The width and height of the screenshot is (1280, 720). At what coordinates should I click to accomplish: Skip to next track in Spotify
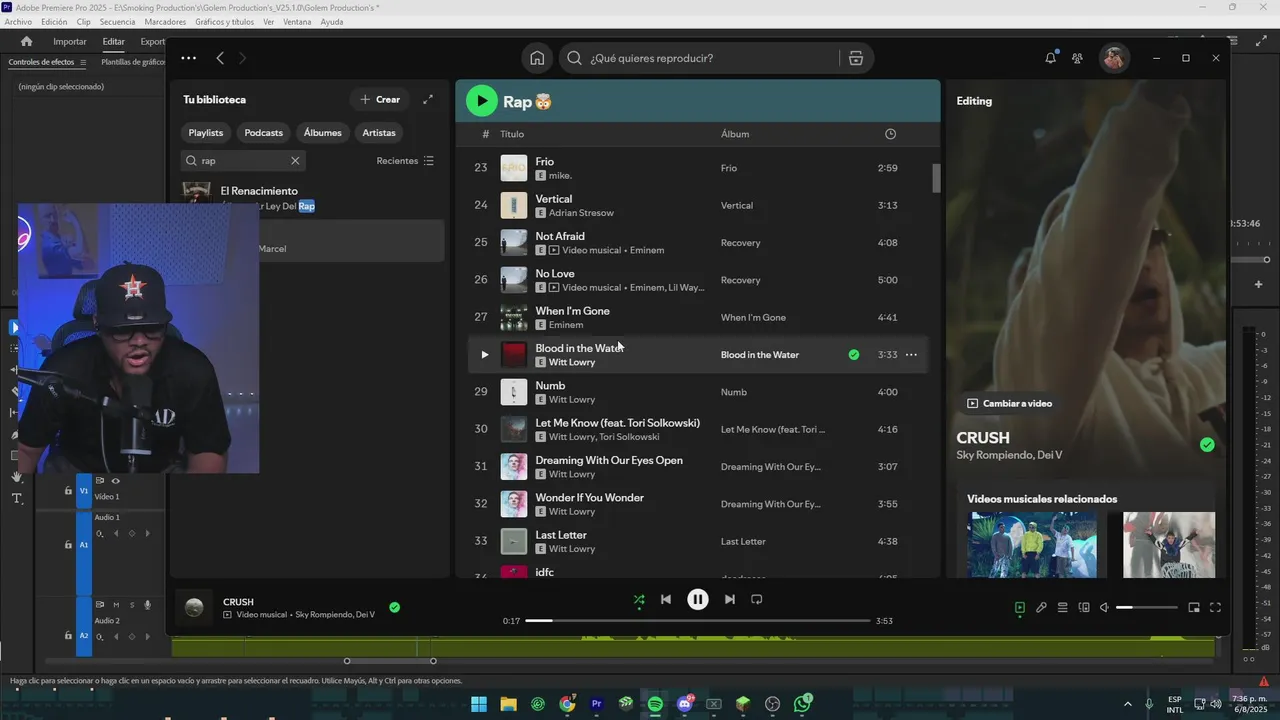click(x=729, y=599)
